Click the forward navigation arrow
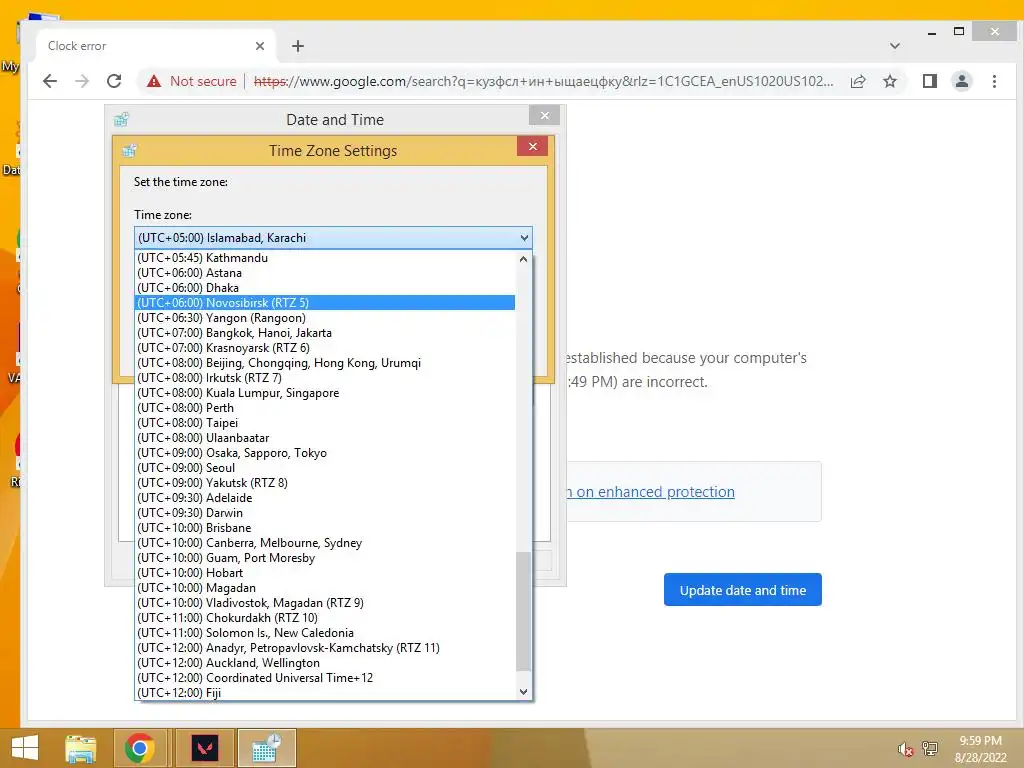Image resolution: width=1024 pixels, height=768 pixels. 82,81
